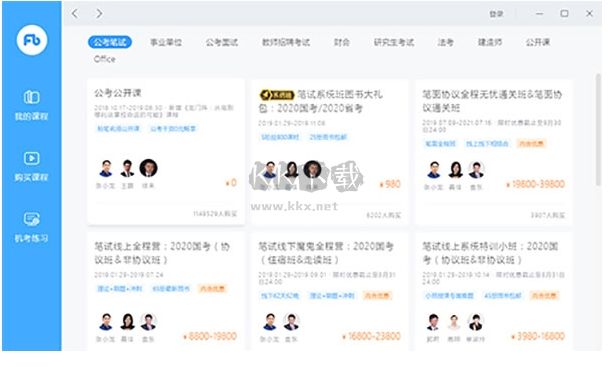Click second blue tag under 公考公开课
The image size is (610, 367).
(173, 128)
